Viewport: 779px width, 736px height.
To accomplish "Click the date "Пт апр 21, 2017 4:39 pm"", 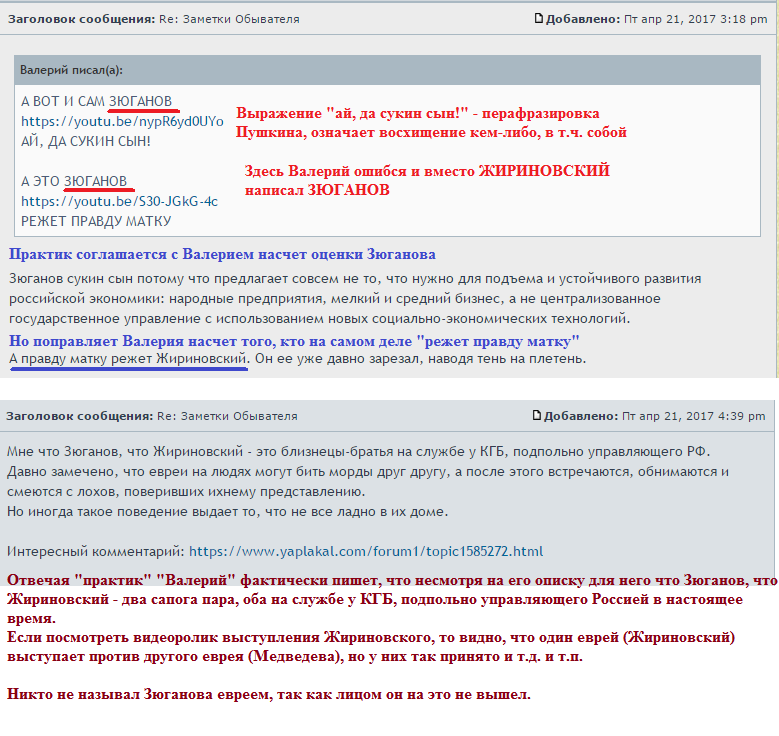I will [x=694, y=416].
